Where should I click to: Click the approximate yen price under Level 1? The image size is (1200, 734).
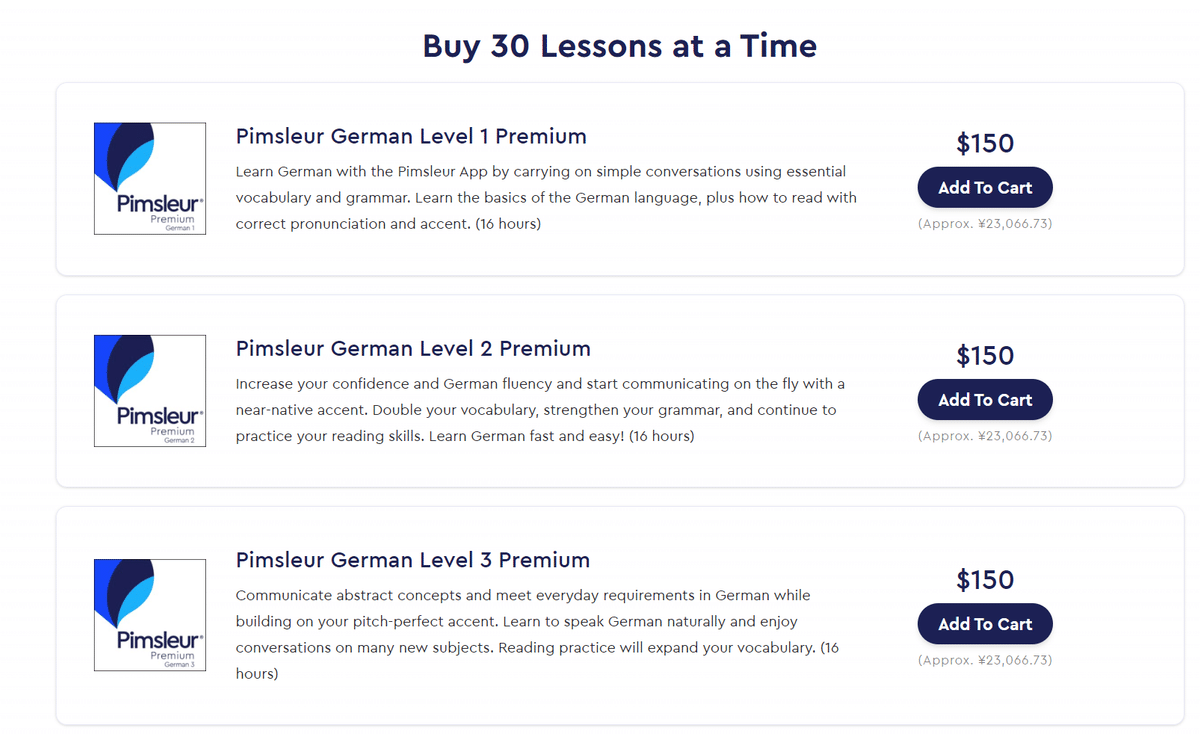click(x=985, y=224)
